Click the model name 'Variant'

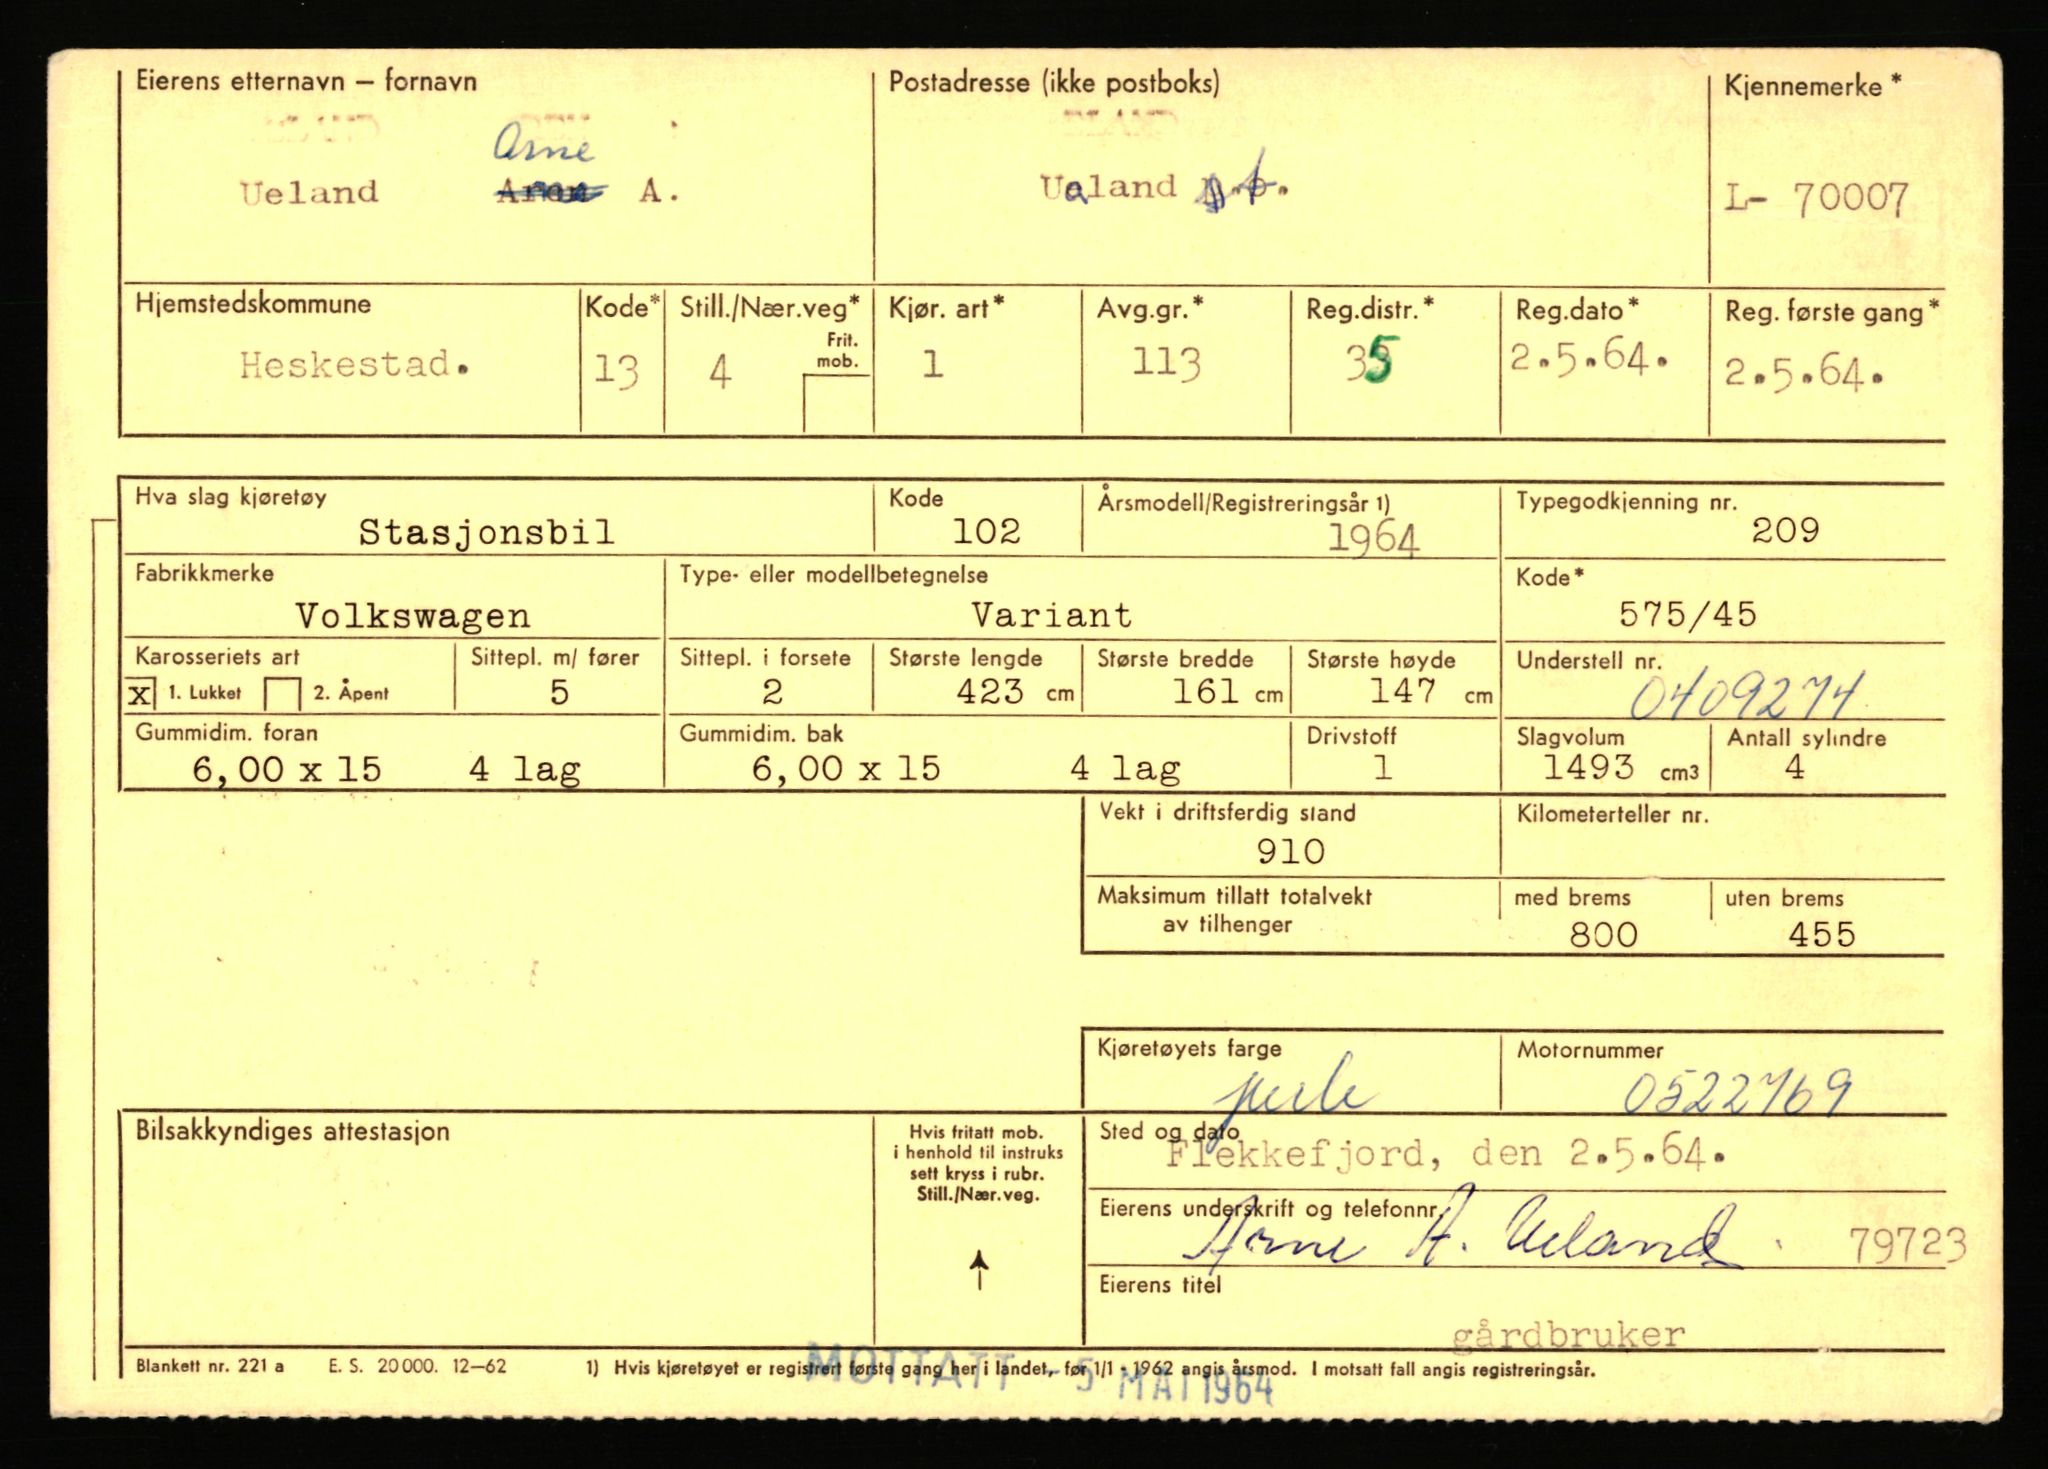pos(1052,615)
